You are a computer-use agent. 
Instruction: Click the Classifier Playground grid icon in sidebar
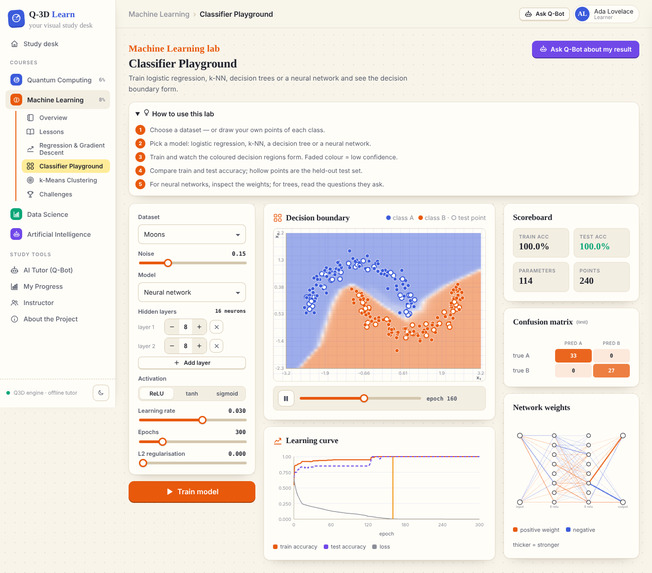coord(30,166)
